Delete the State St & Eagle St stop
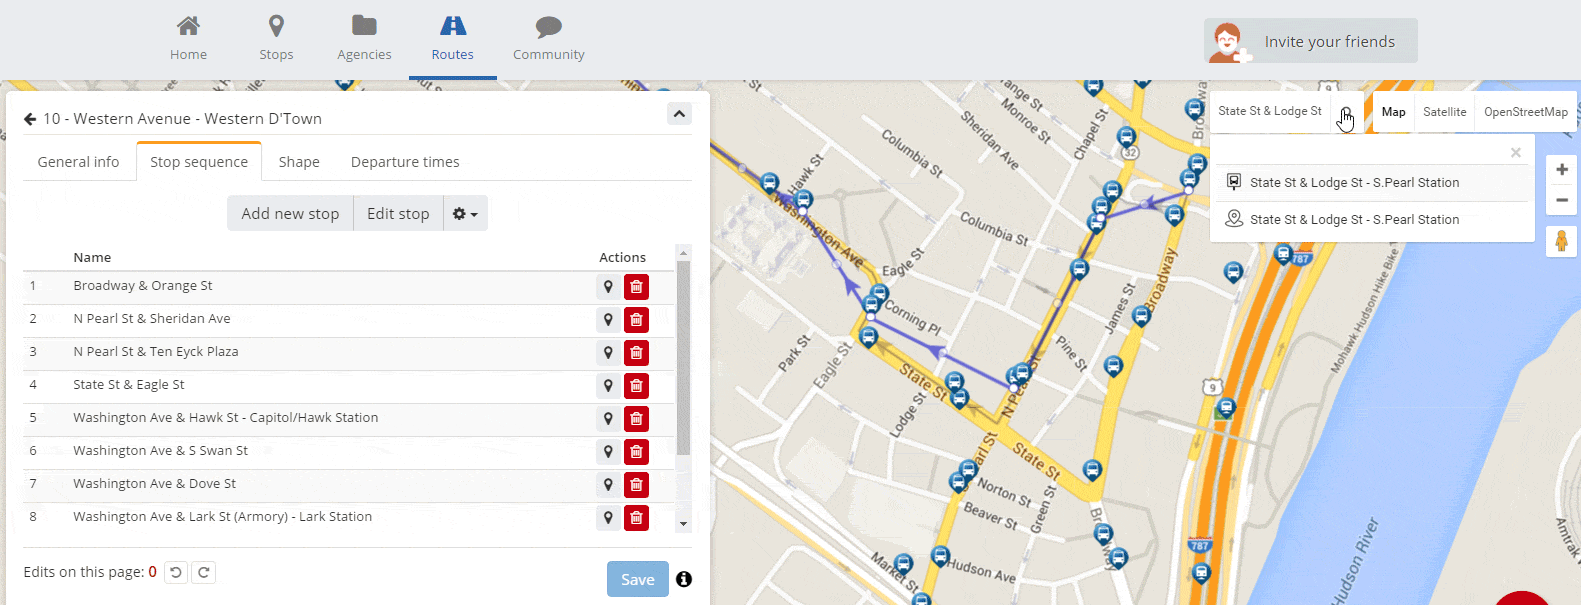 pyautogui.click(x=636, y=386)
